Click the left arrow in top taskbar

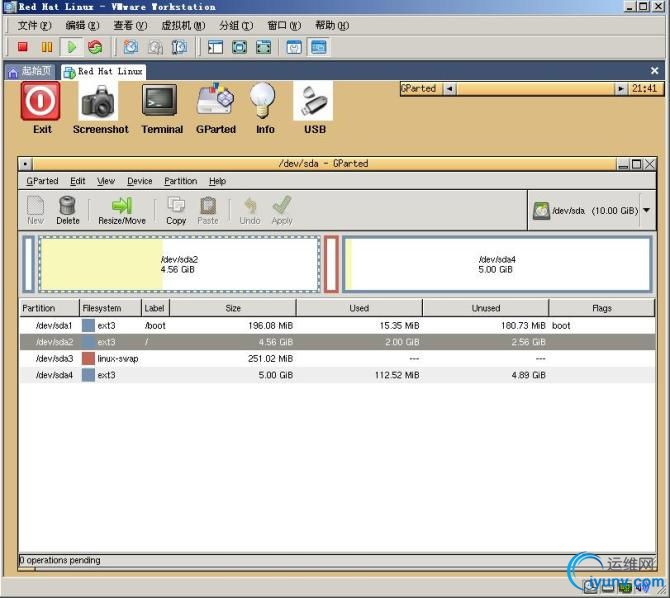pos(449,89)
